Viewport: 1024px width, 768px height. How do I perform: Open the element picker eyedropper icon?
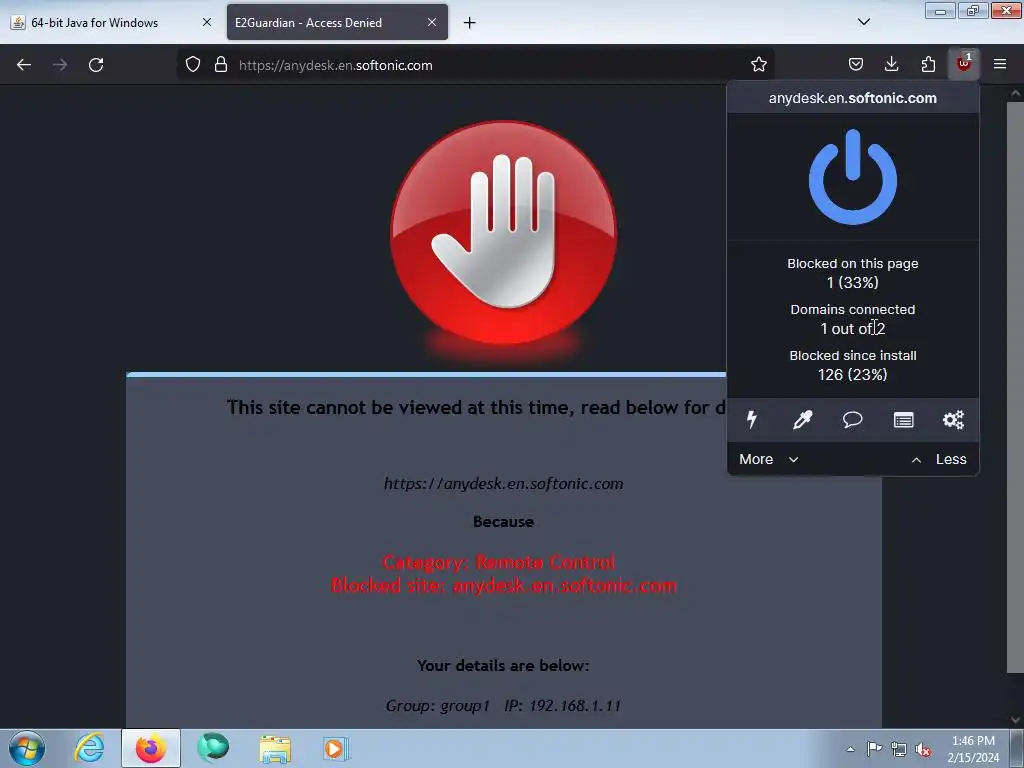point(802,419)
